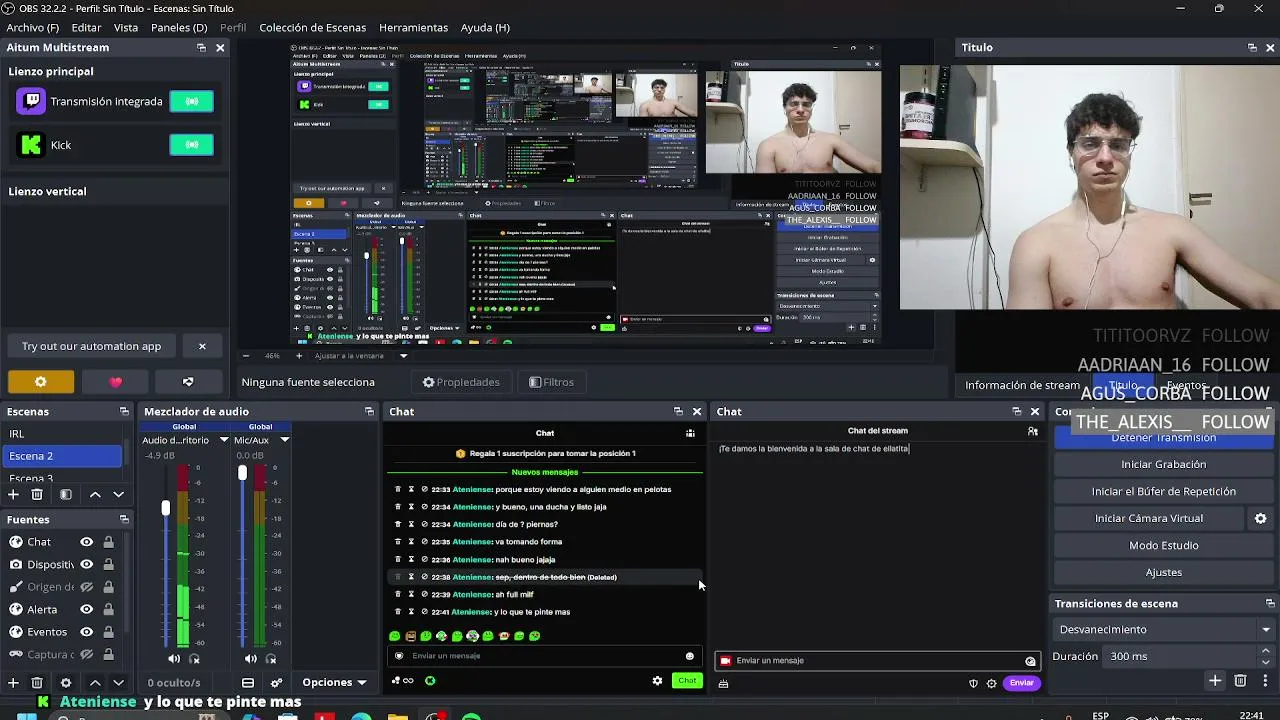Hide the Alerta source eye icon
Screen dimensions: 1280x720
[x=87, y=609]
